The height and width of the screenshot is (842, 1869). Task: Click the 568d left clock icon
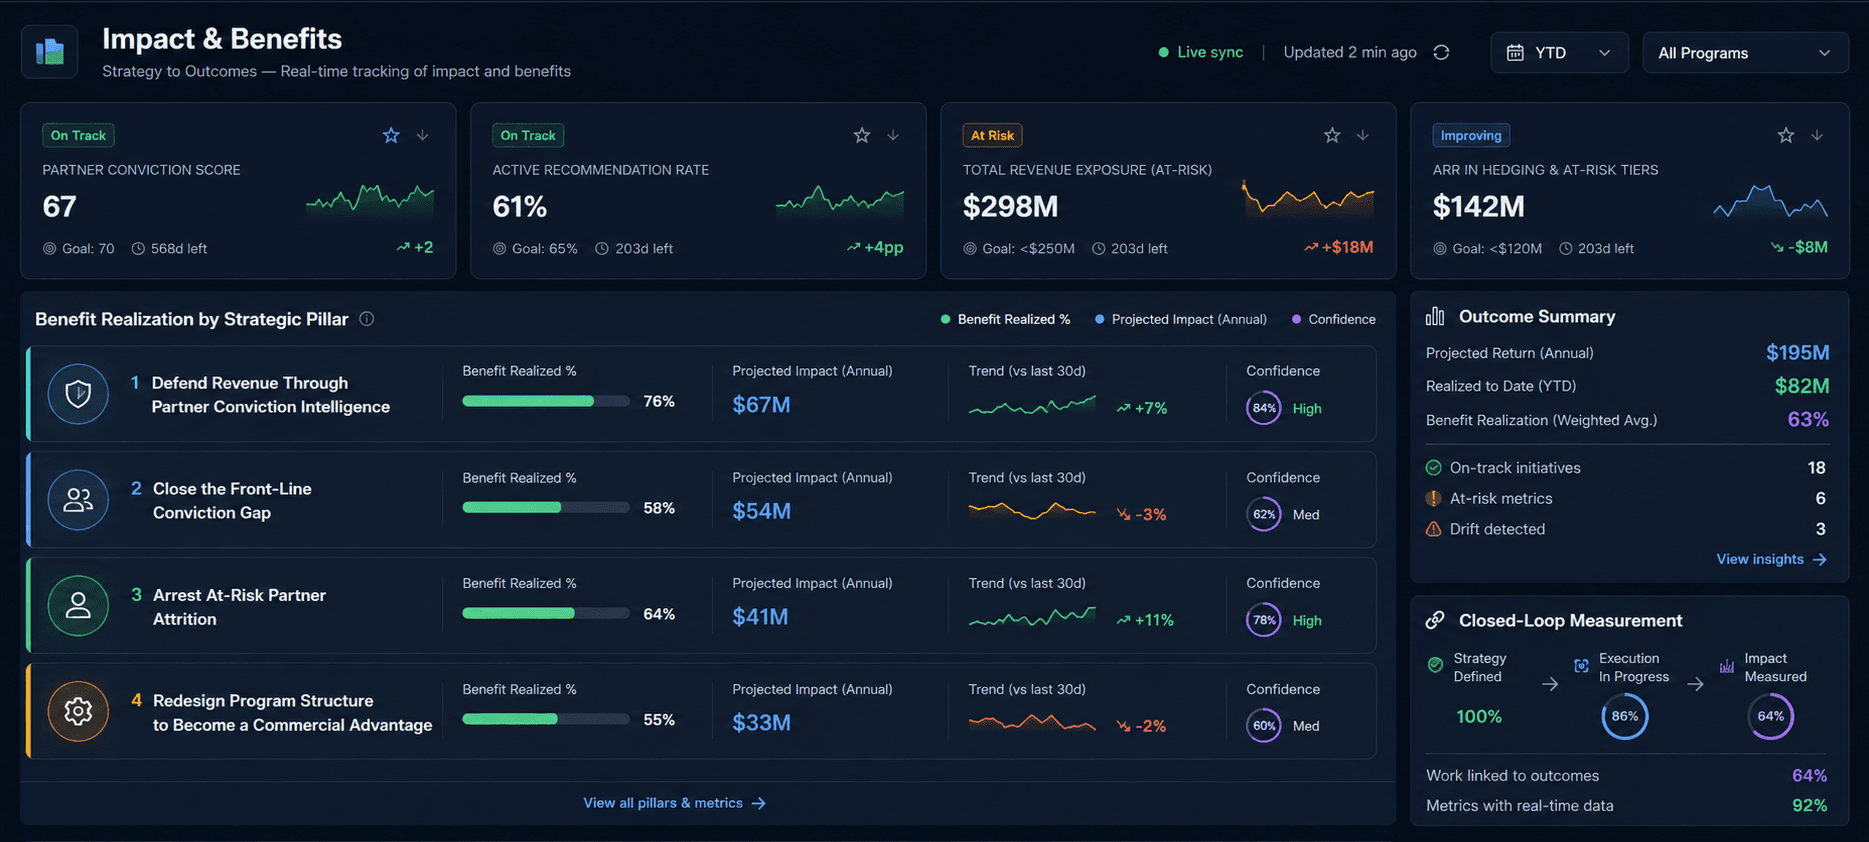point(138,248)
